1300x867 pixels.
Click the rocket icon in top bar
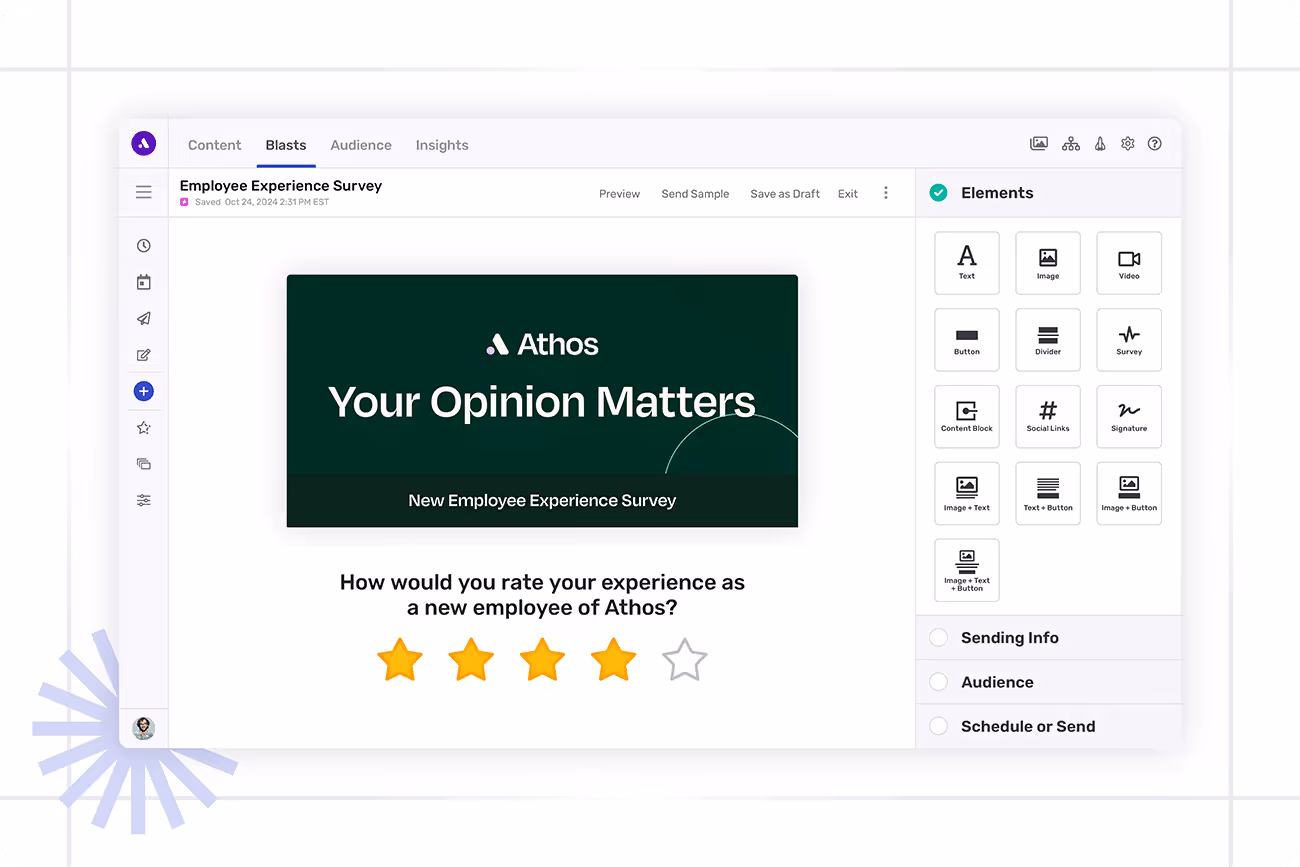pyautogui.click(x=1100, y=144)
